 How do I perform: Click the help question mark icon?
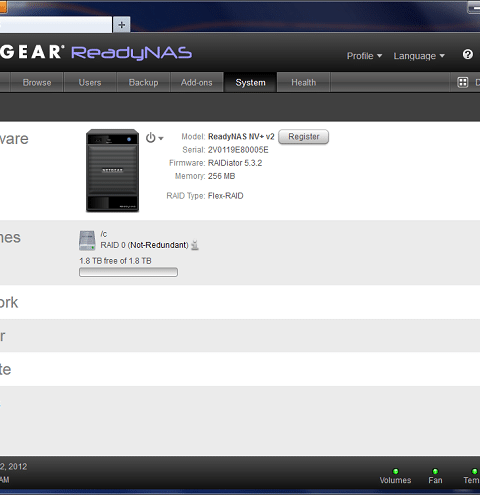(468, 54)
